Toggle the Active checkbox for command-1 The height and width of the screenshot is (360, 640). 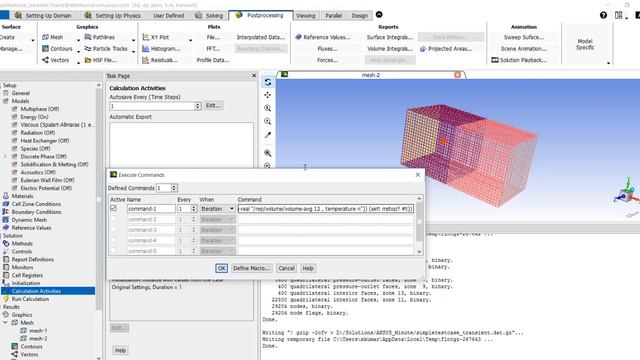113,208
